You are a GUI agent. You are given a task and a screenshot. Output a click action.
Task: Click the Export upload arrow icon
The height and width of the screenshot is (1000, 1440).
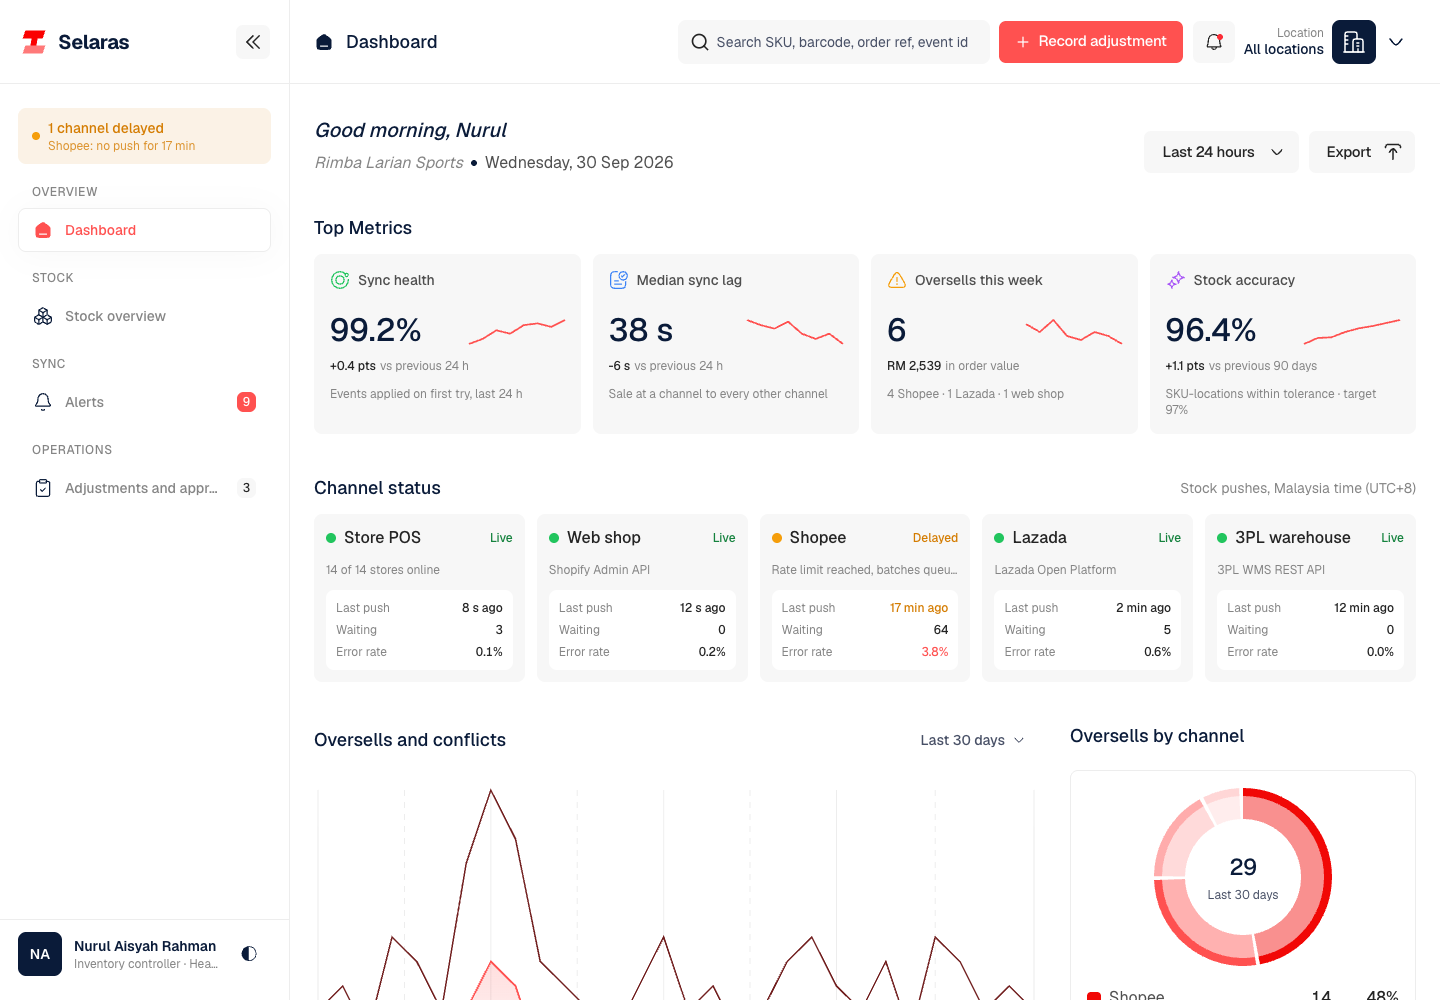pyautogui.click(x=1393, y=152)
